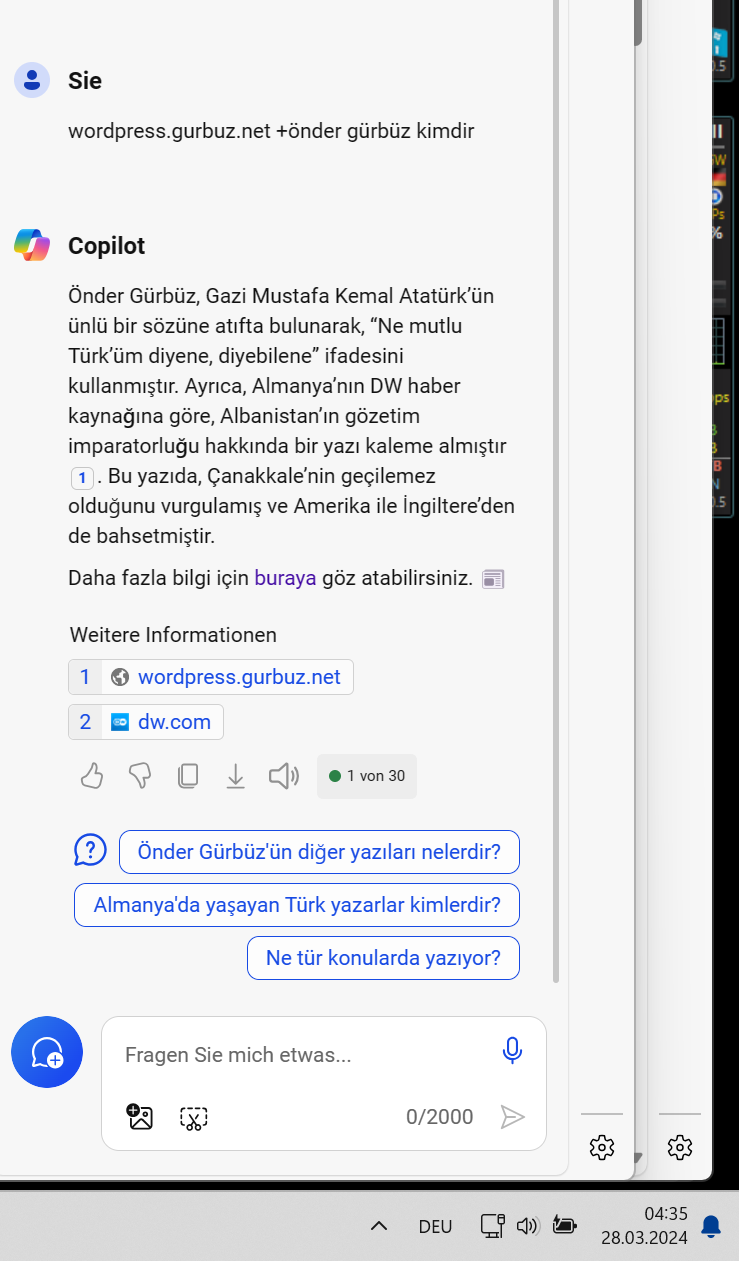Image resolution: width=739 pixels, height=1261 pixels.
Task: Open dw.com source link
Action: tap(146, 722)
